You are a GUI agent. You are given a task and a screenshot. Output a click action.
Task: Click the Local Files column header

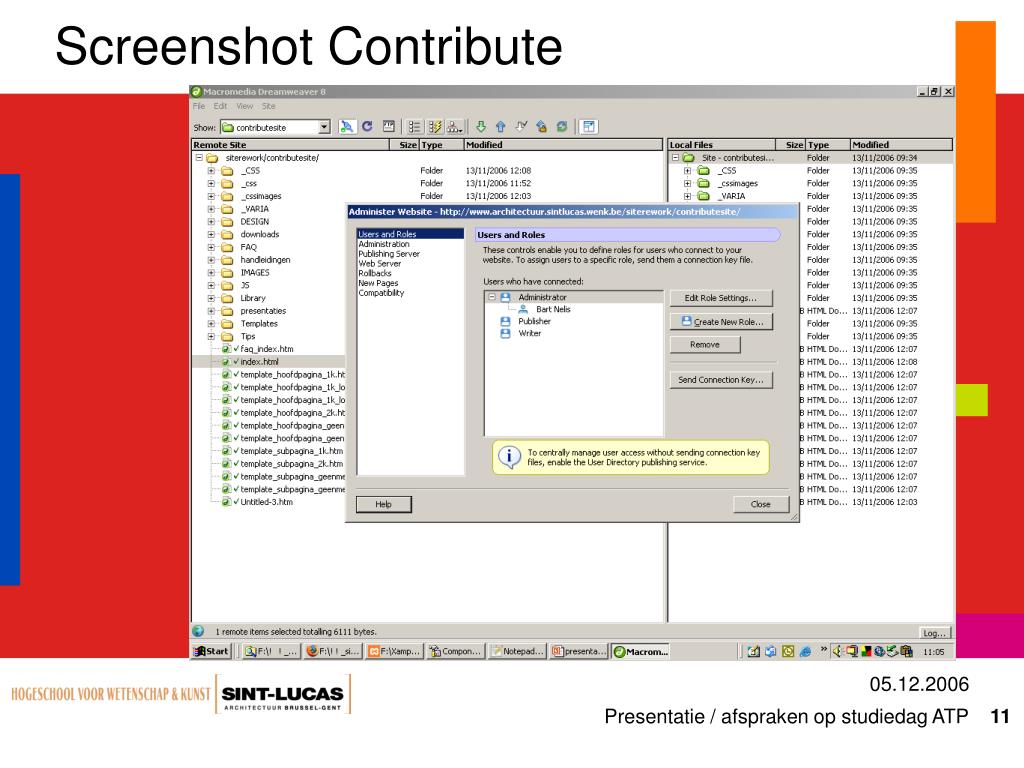coord(722,145)
